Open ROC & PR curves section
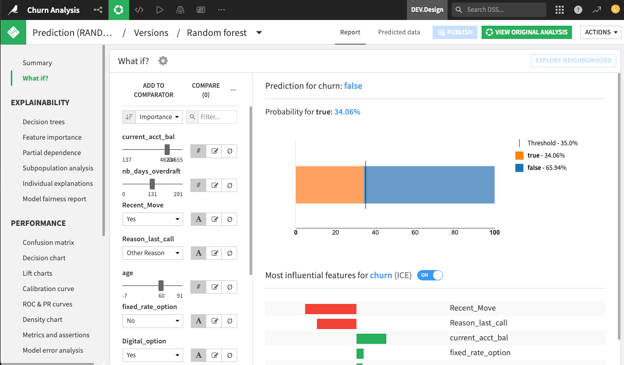 [x=47, y=304]
